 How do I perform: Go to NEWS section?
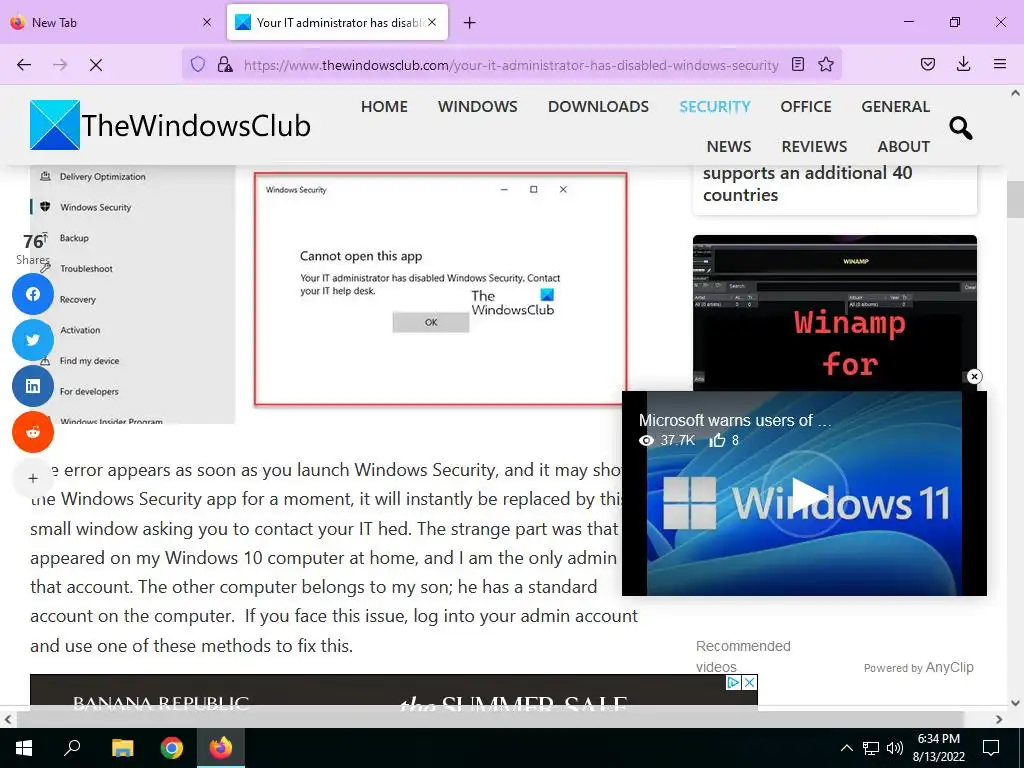coord(729,146)
